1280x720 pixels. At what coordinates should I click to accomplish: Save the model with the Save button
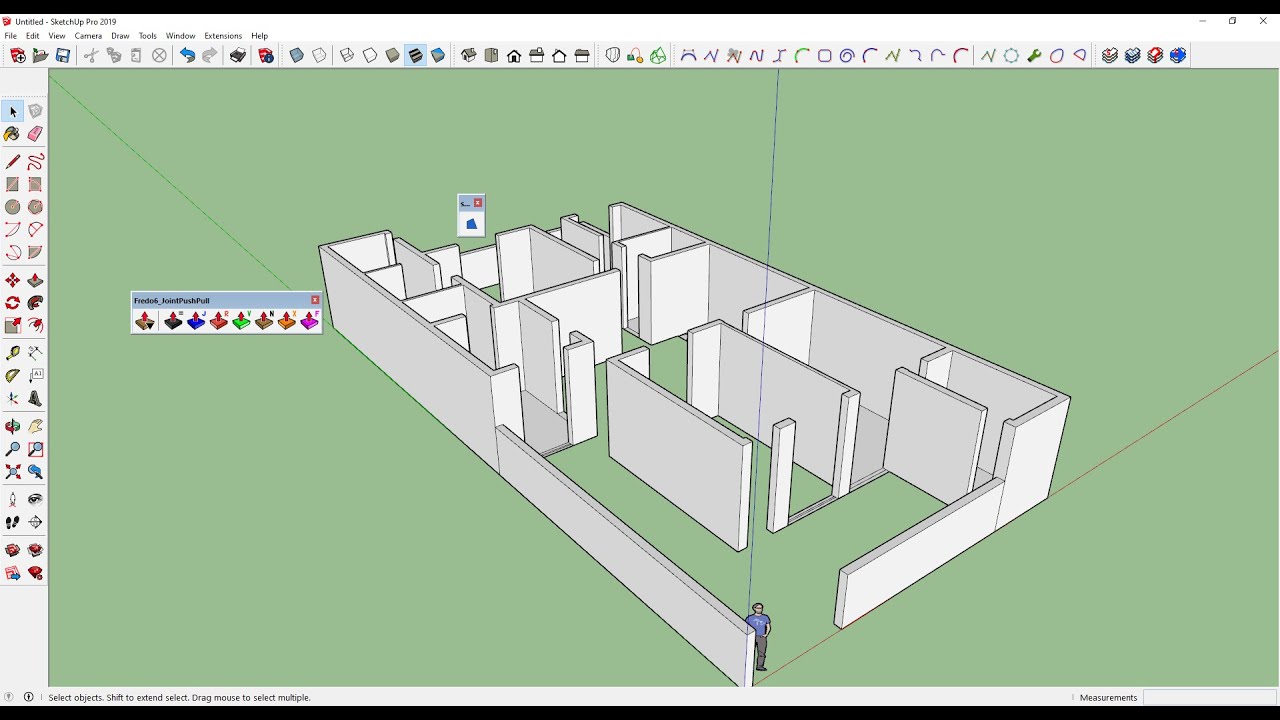coord(63,56)
